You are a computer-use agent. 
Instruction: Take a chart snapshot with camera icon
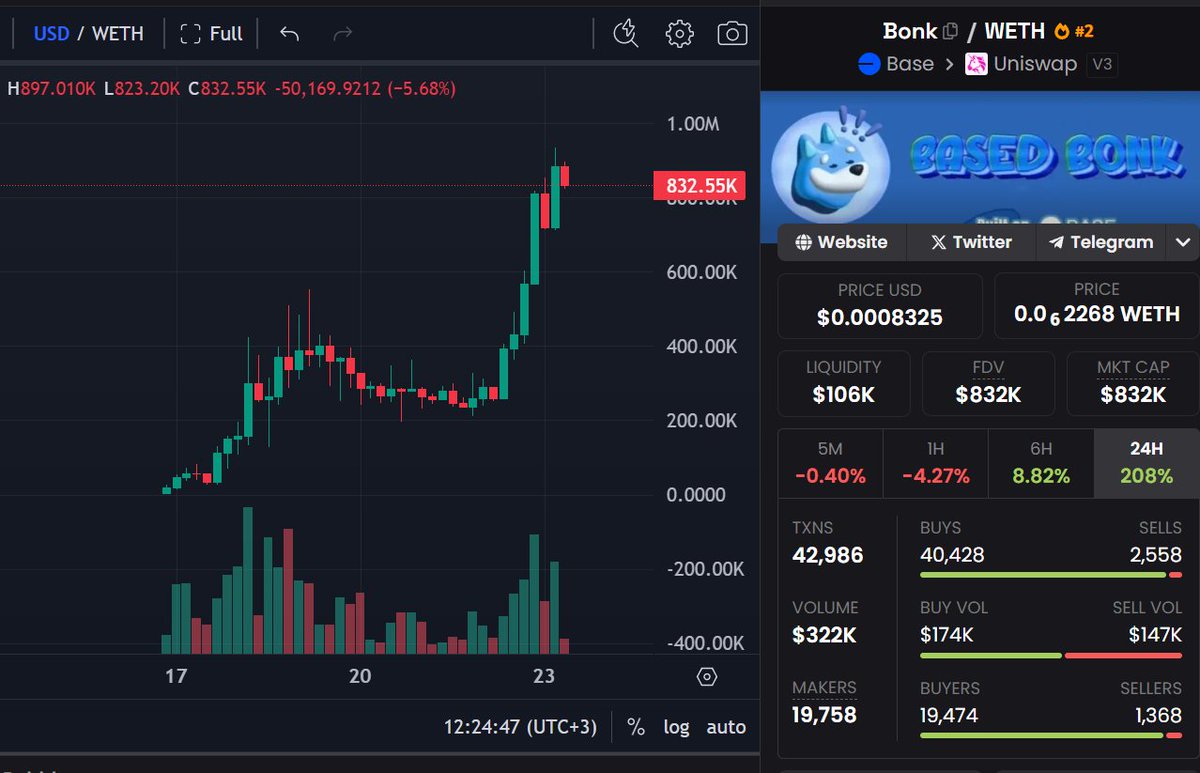pyautogui.click(x=732, y=33)
